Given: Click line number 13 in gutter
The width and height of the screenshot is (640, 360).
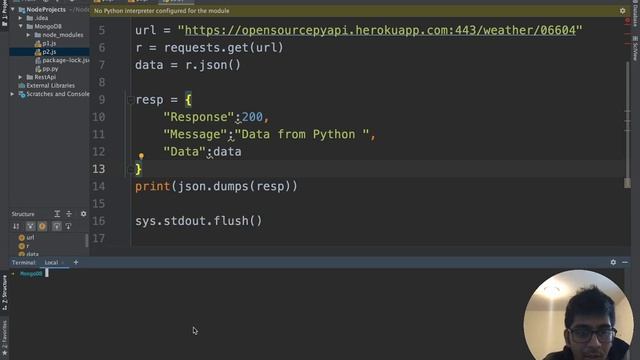Looking at the screenshot, I should (x=98, y=169).
